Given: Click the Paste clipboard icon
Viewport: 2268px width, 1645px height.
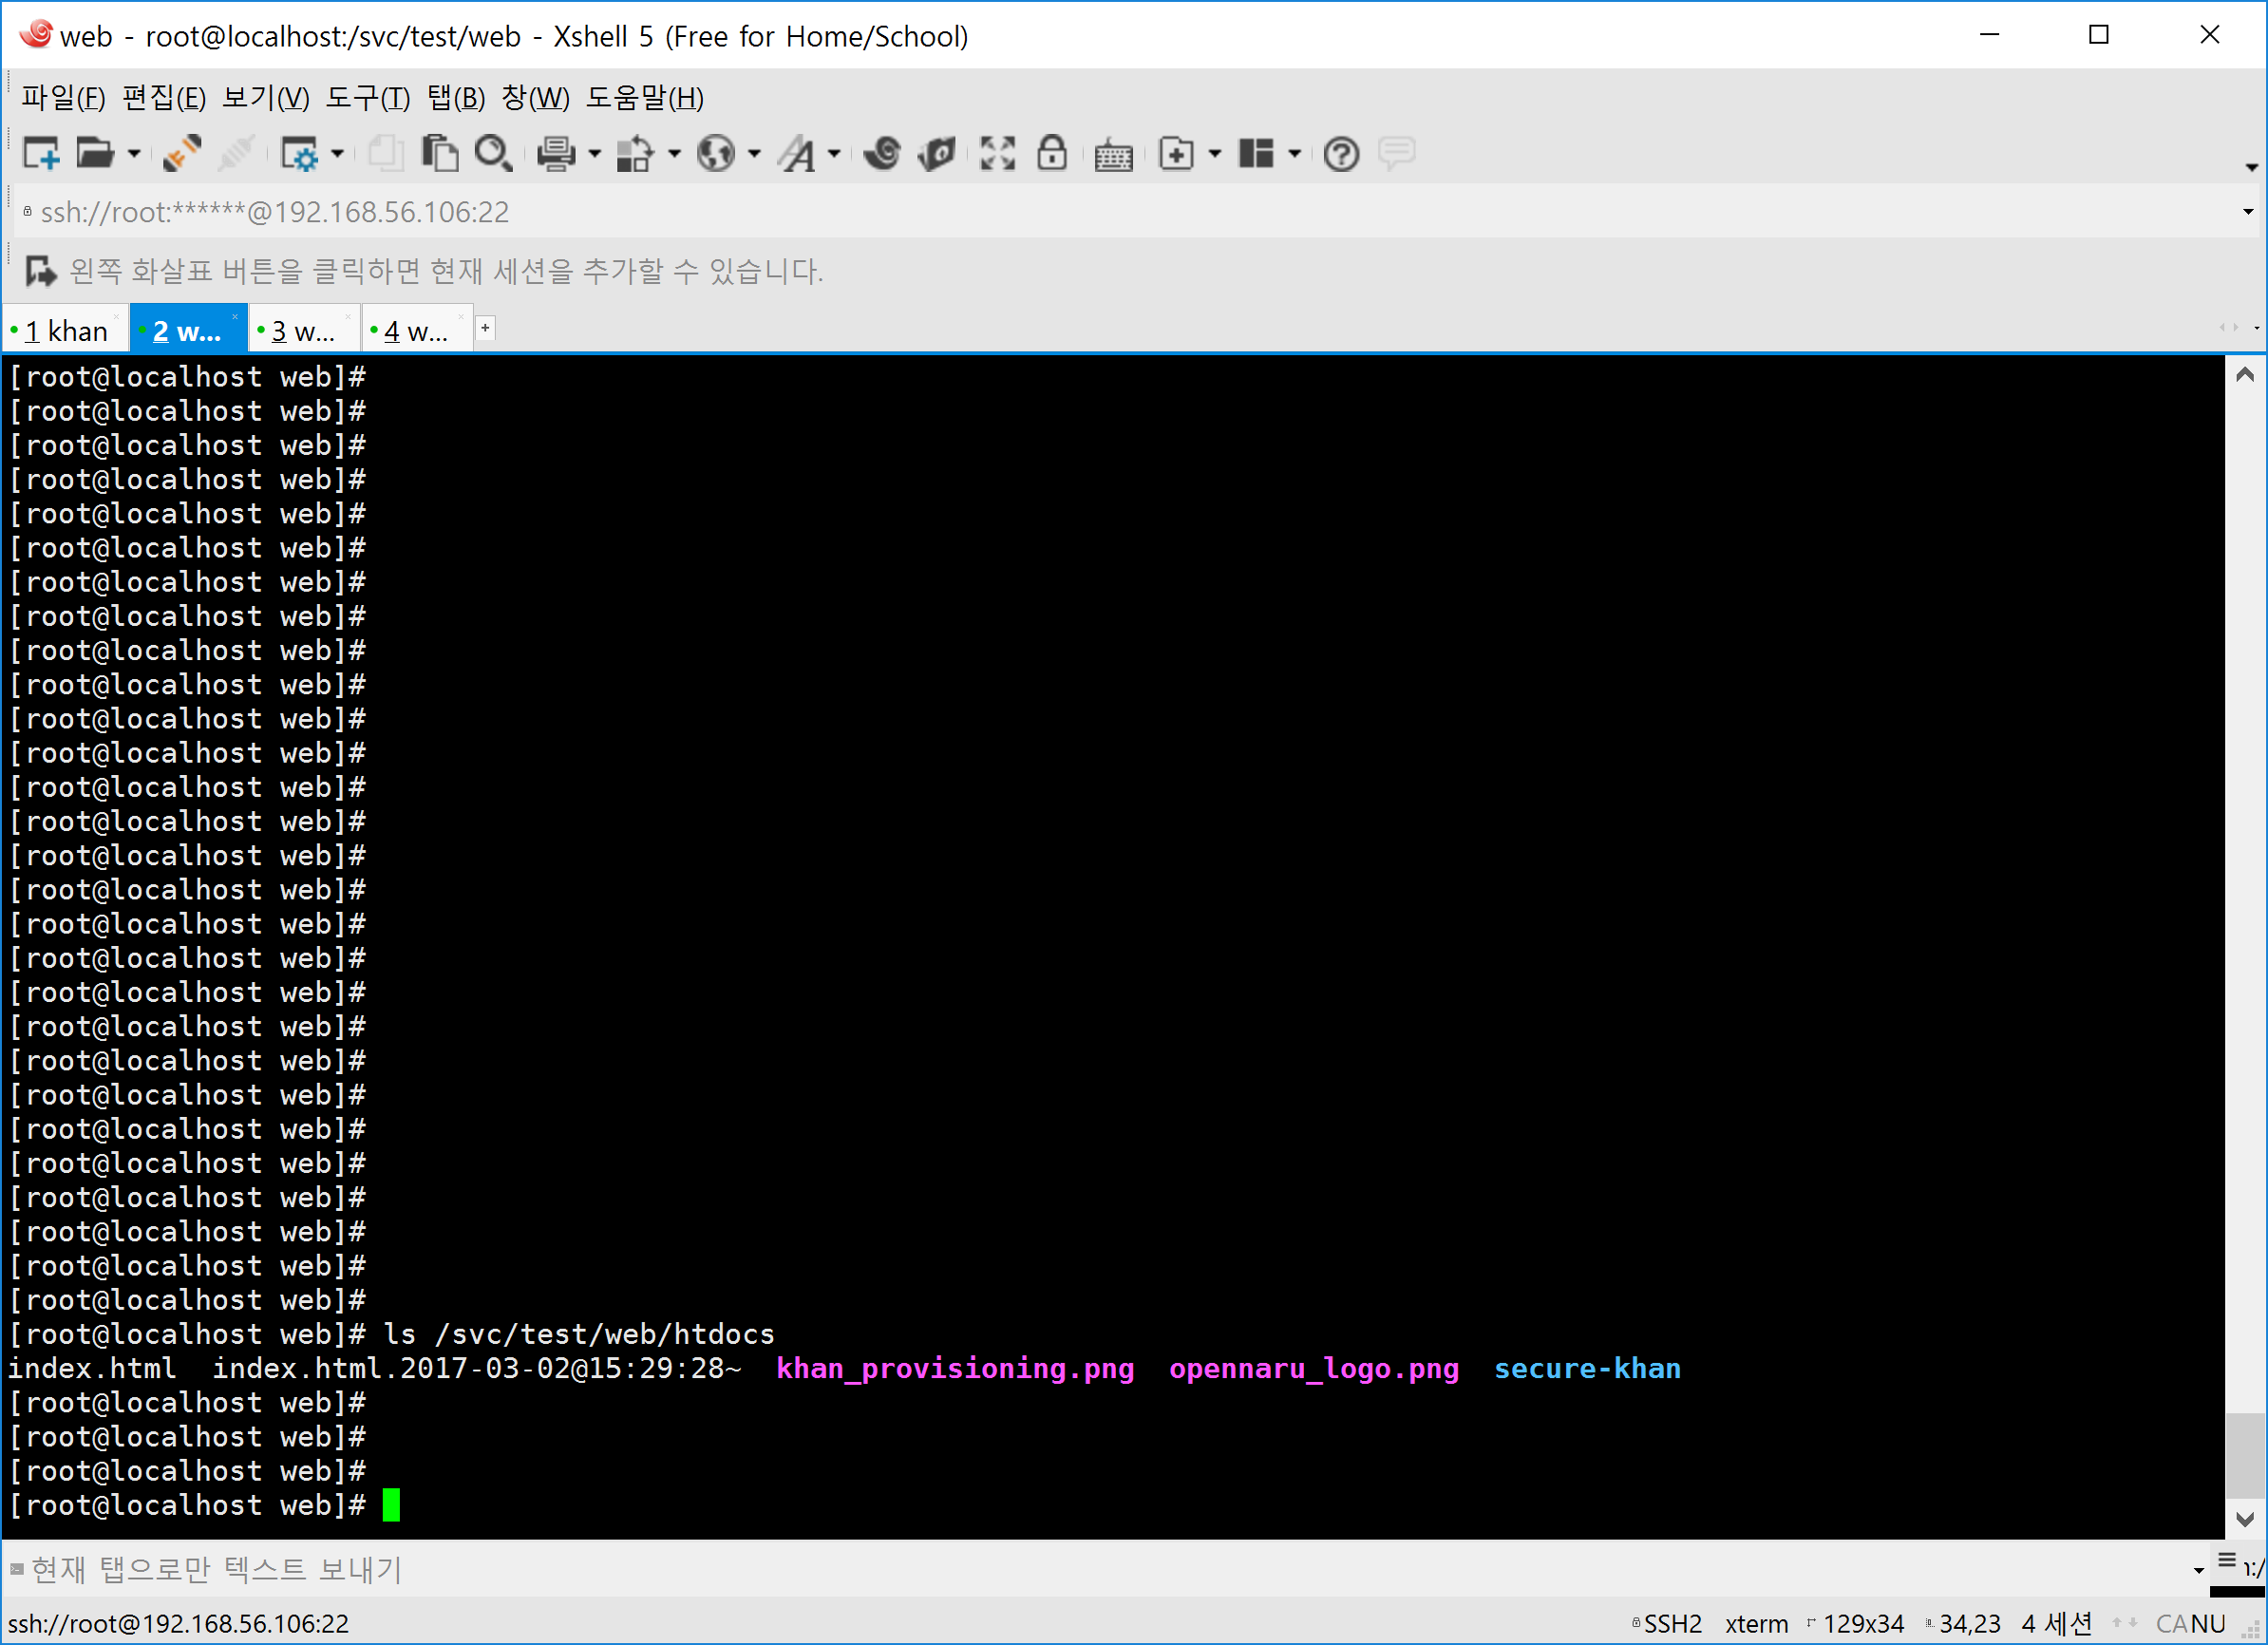Looking at the screenshot, I should pos(439,154).
